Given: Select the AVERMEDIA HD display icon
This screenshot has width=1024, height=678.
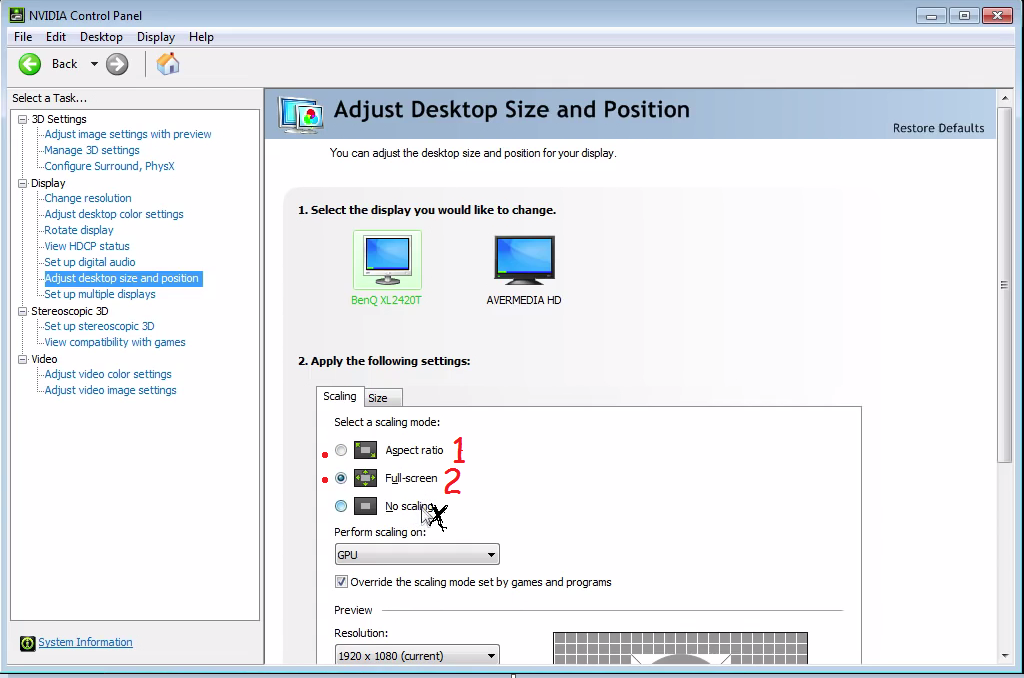Looking at the screenshot, I should pyautogui.click(x=524, y=260).
